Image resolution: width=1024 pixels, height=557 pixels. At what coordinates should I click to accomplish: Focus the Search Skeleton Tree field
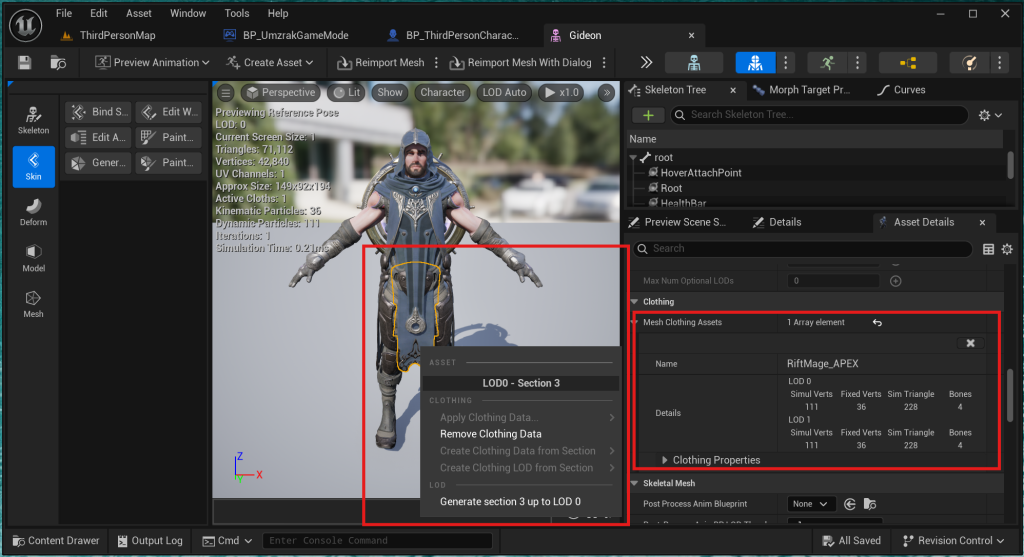pyautogui.click(x=820, y=115)
